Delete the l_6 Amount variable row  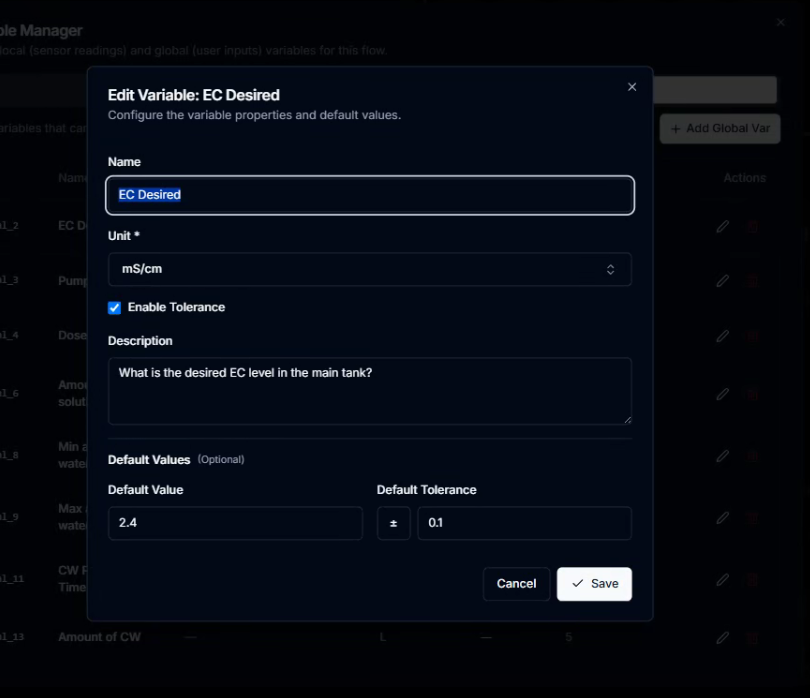[x=752, y=394]
